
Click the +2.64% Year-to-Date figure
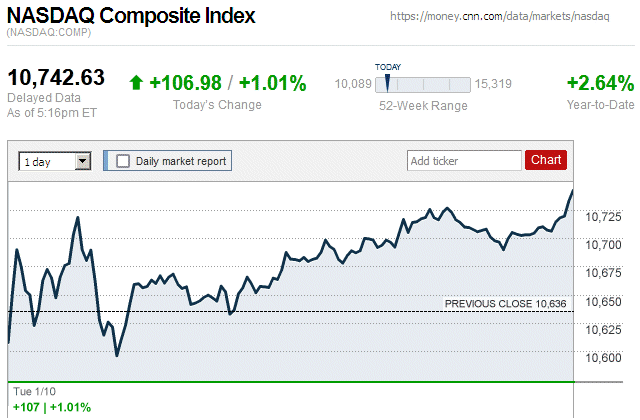(600, 83)
